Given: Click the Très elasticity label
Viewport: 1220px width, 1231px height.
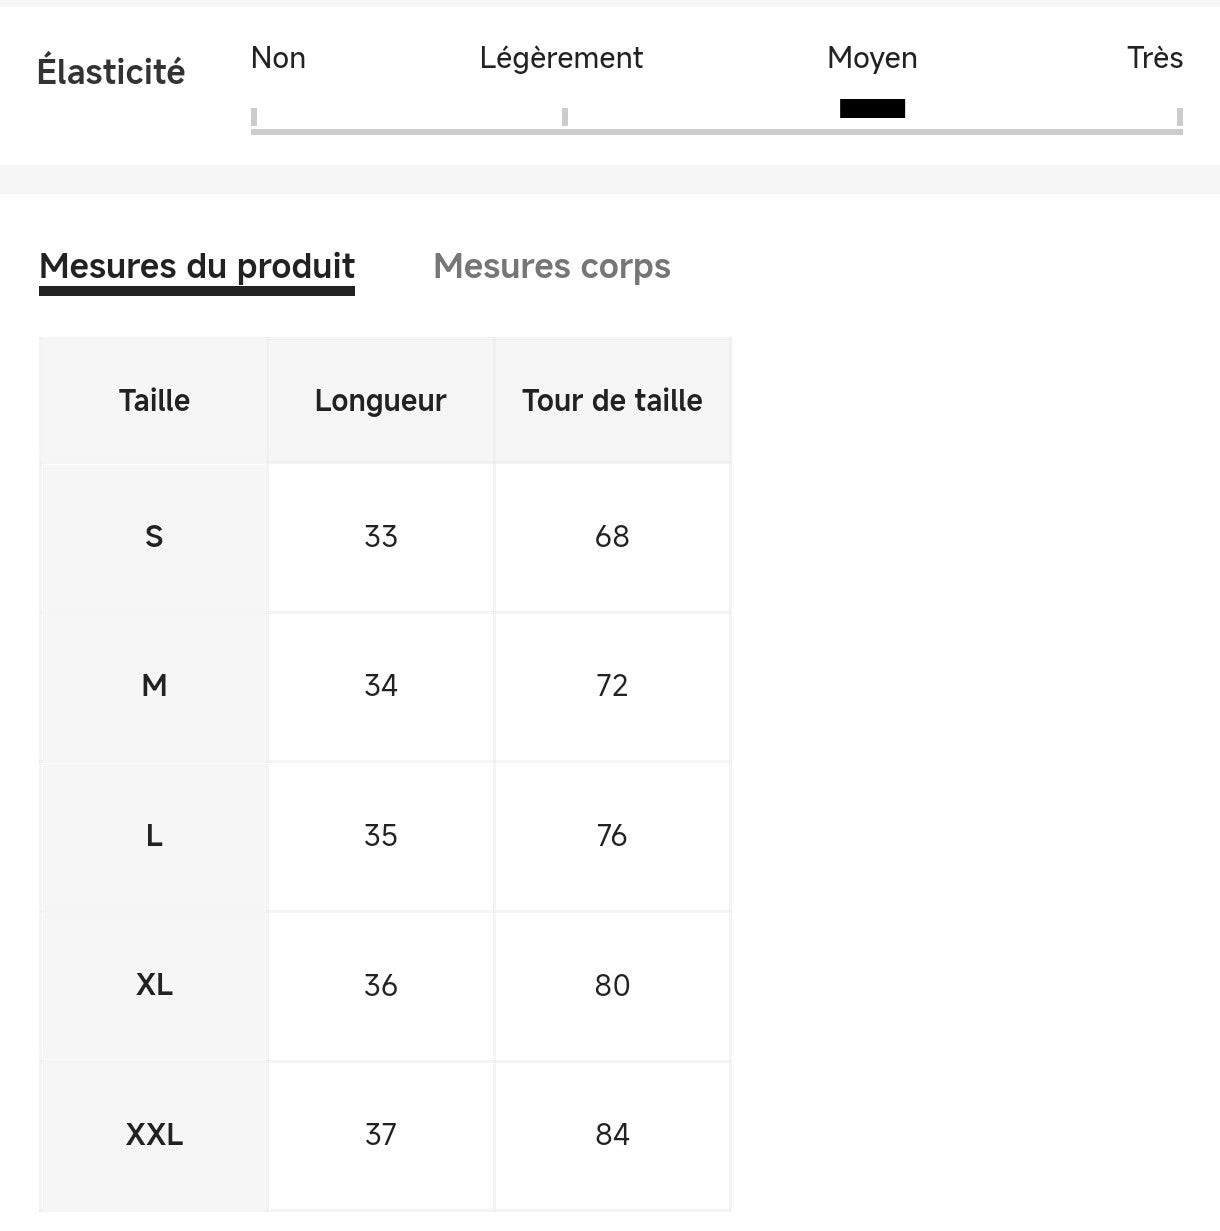Looking at the screenshot, I should coord(1154,58).
